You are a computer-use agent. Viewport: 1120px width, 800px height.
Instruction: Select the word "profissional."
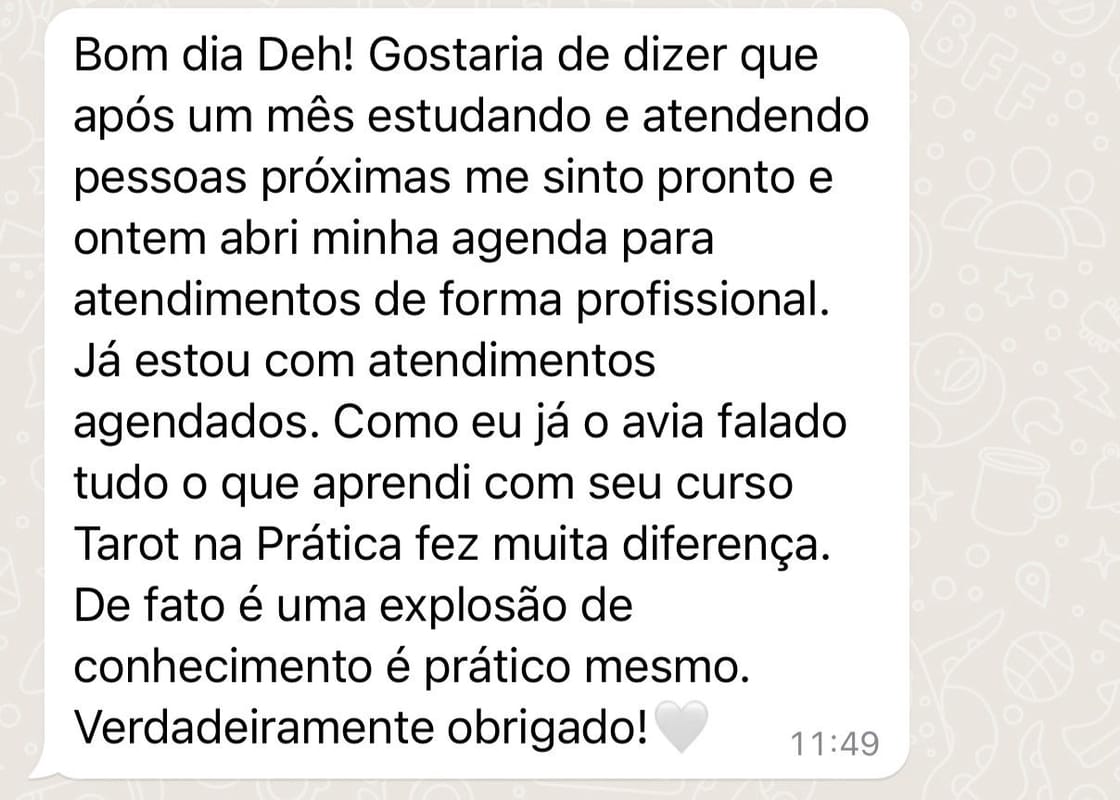tap(704, 300)
